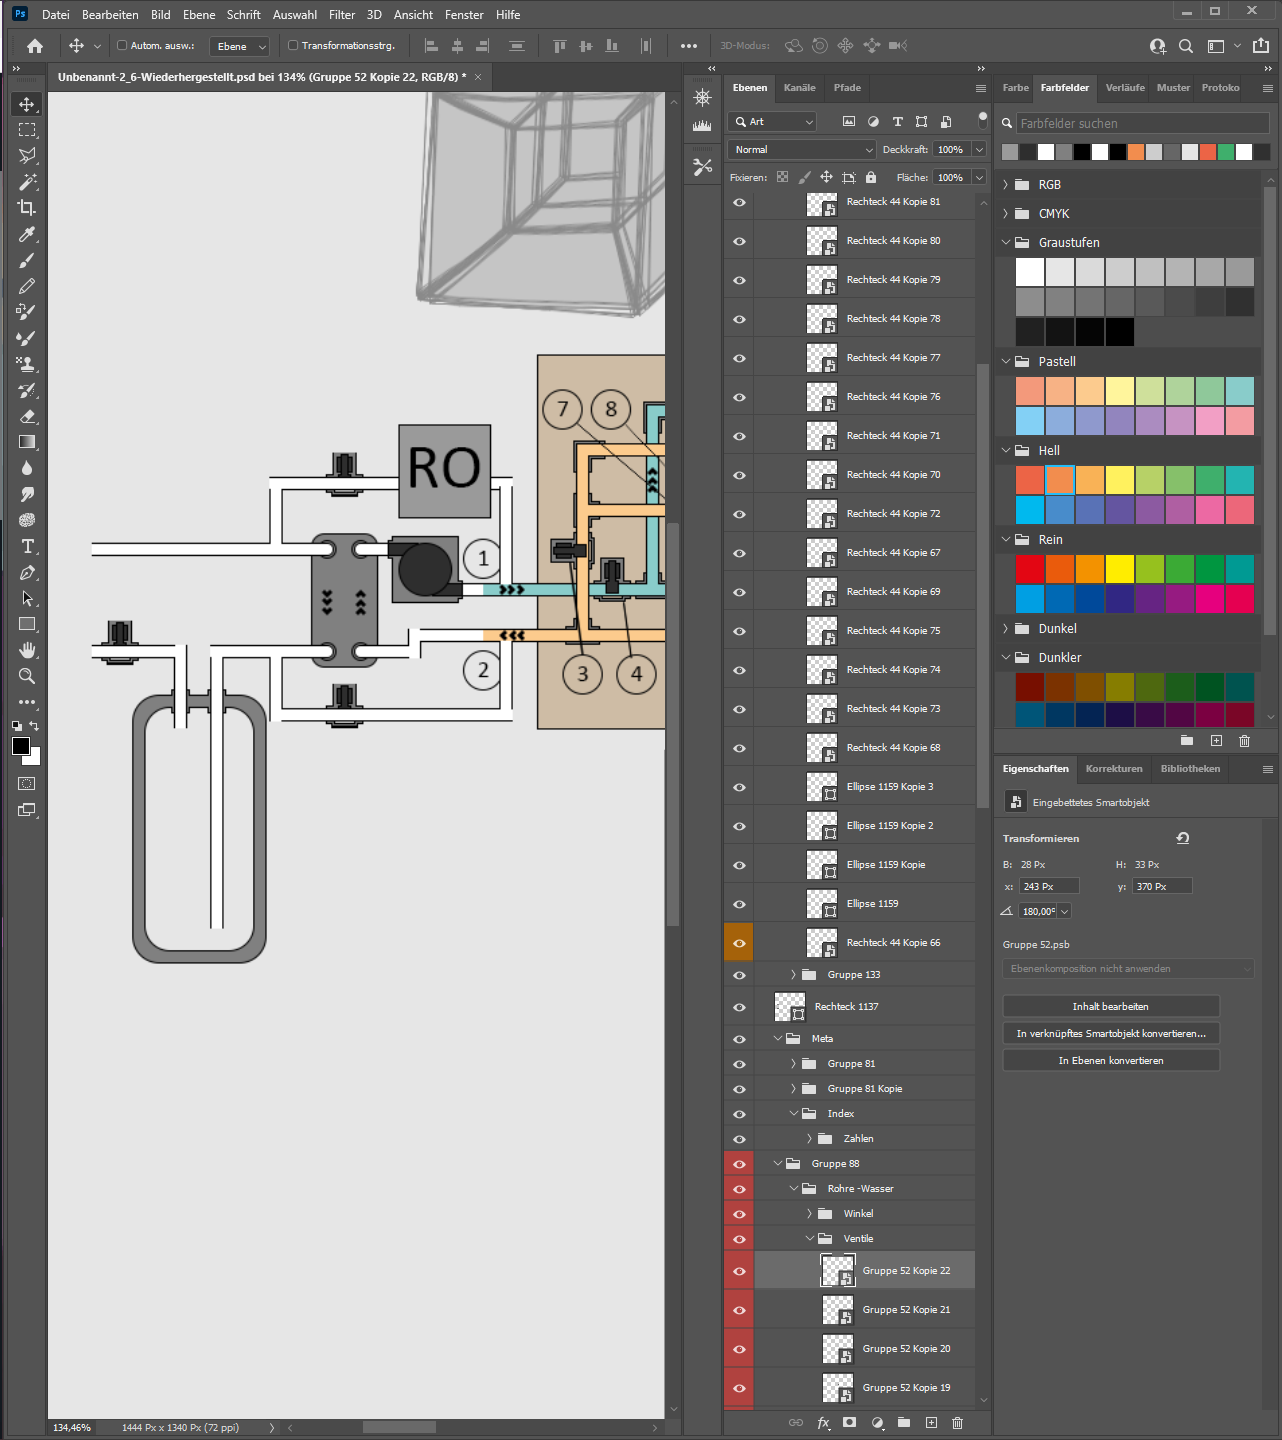Select the Gruppe 52 Kopie 21 layer thumbnail
This screenshot has height=1440, width=1282.
(838, 1310)
